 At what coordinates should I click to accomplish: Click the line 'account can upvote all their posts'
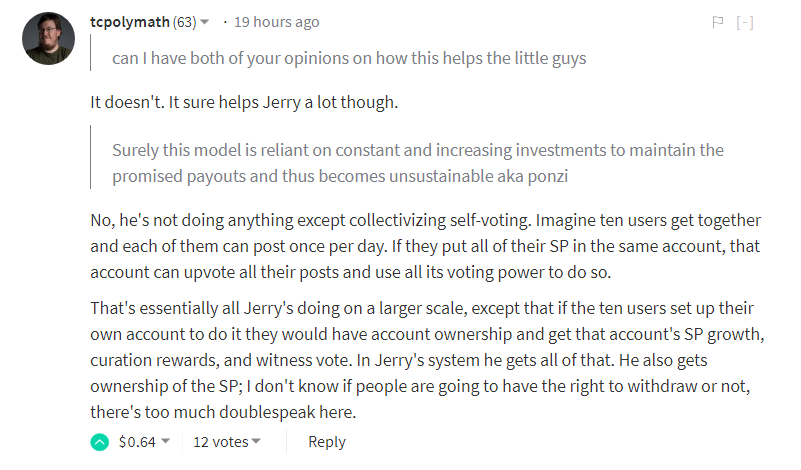point(350,272)
